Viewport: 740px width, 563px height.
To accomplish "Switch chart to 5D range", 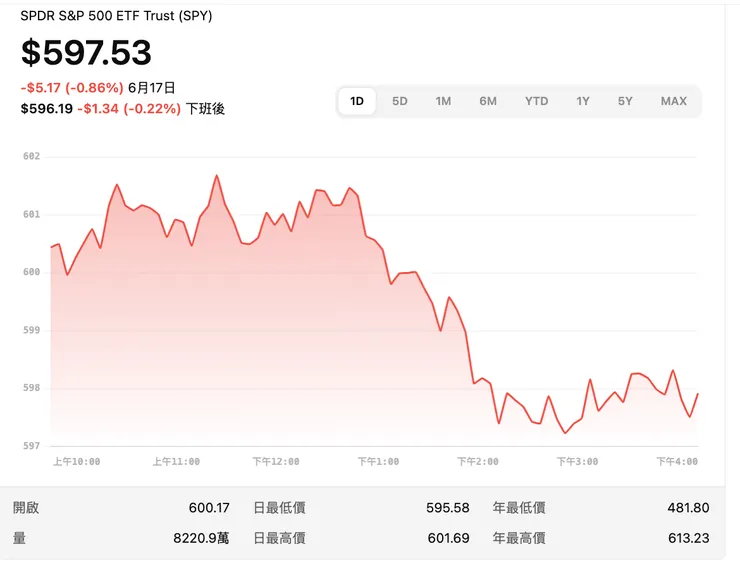I will coord(400,101).
